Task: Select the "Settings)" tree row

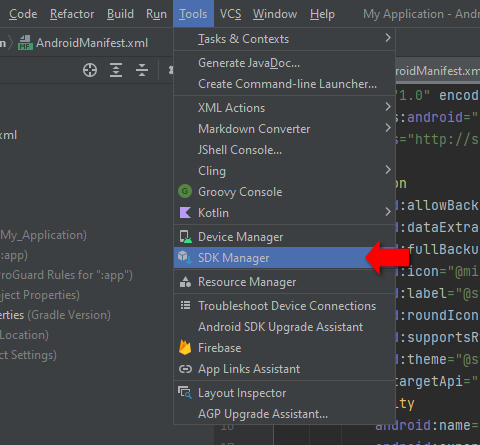Action: click(x=28, y=355)
